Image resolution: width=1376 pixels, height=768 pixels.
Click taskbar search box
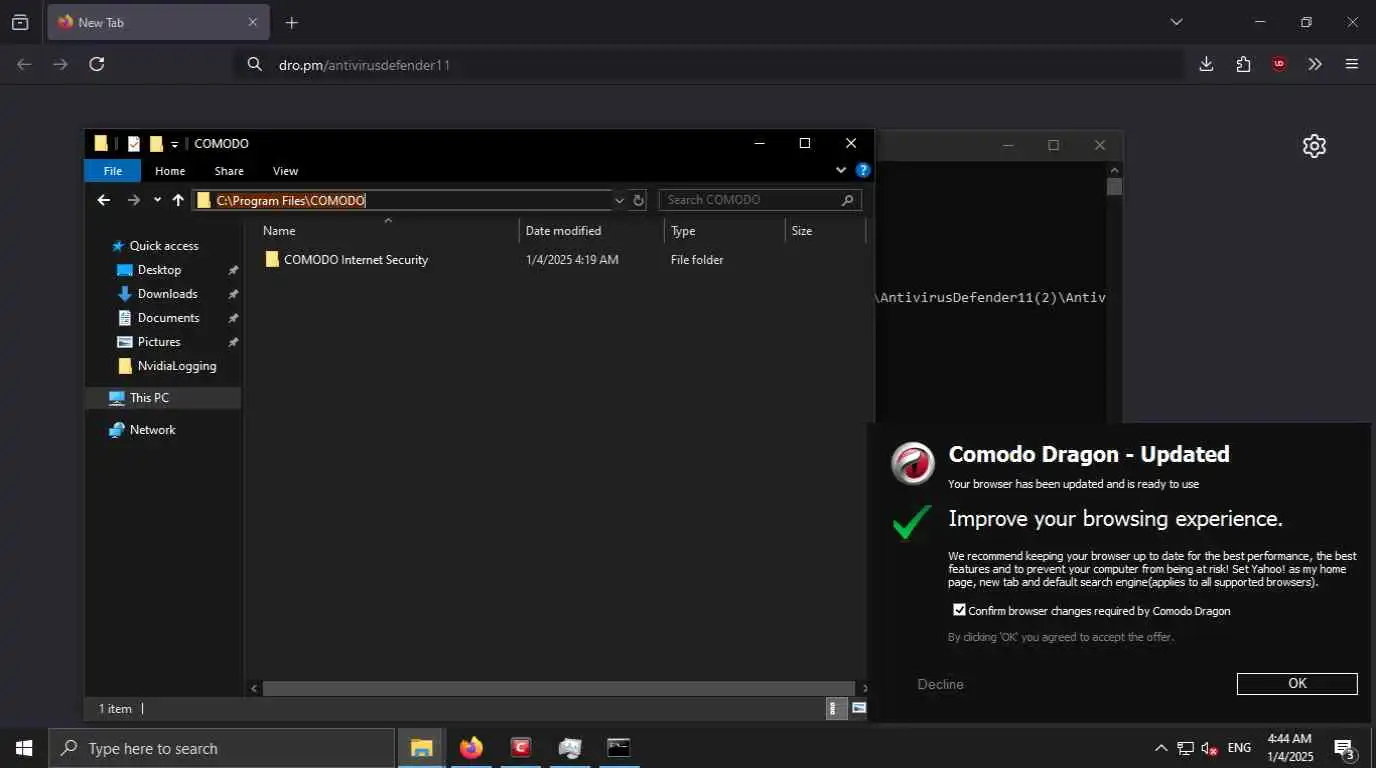(222, 748)
